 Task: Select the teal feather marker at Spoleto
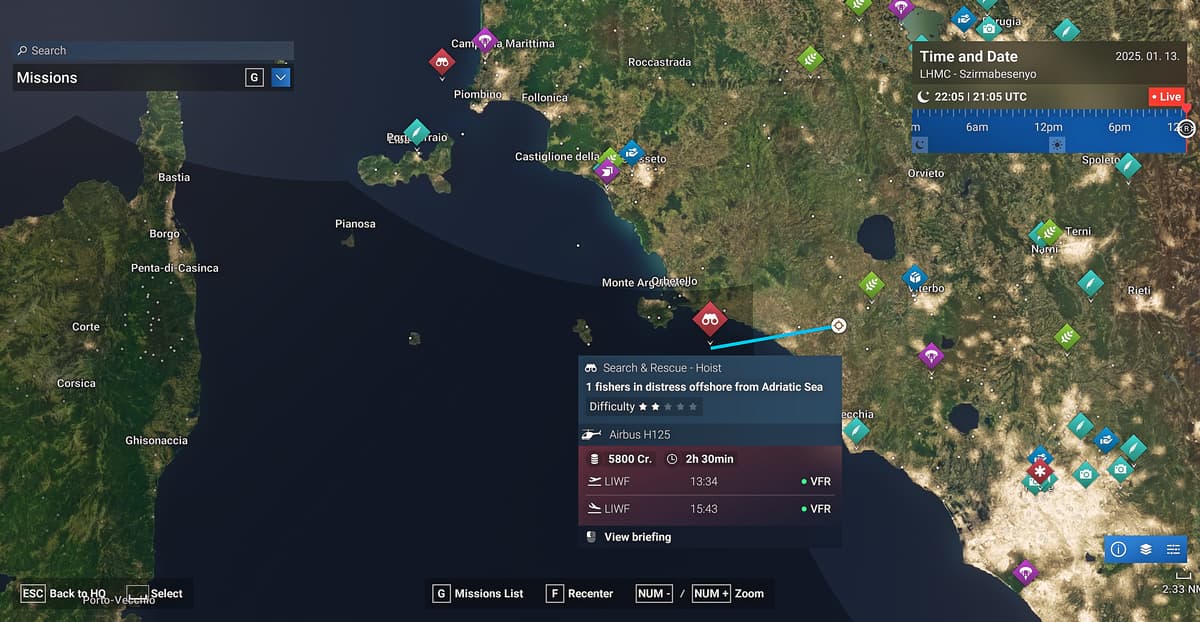click(1128, 166)
